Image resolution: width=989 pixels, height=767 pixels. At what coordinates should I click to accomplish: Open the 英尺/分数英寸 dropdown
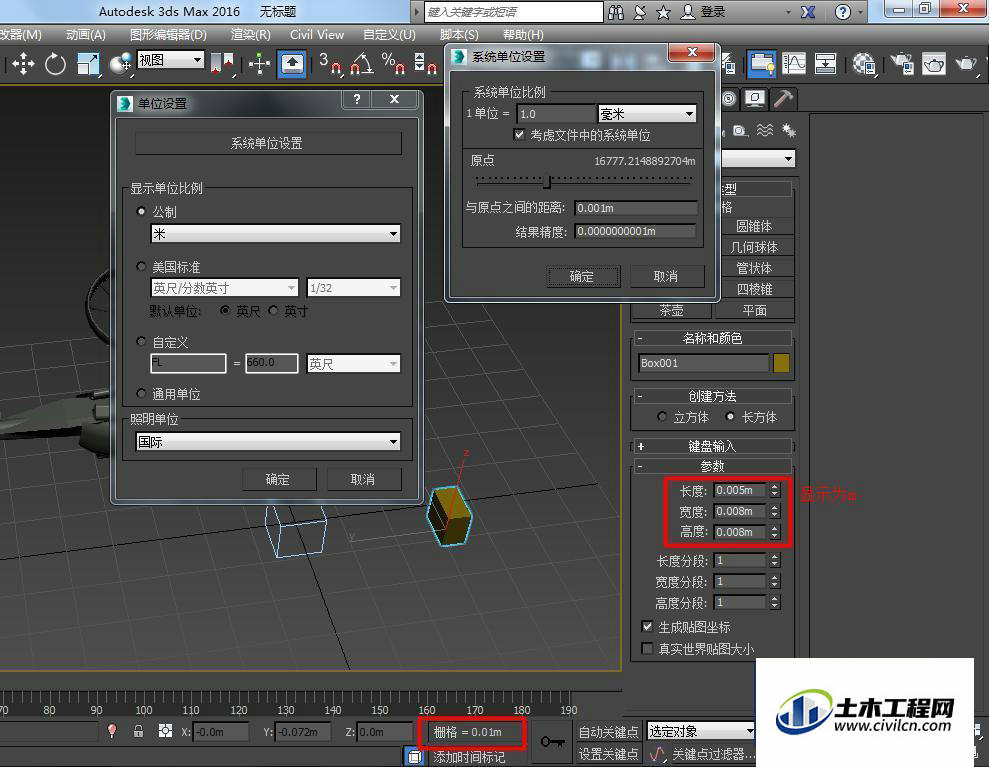(x=224, y=288)
